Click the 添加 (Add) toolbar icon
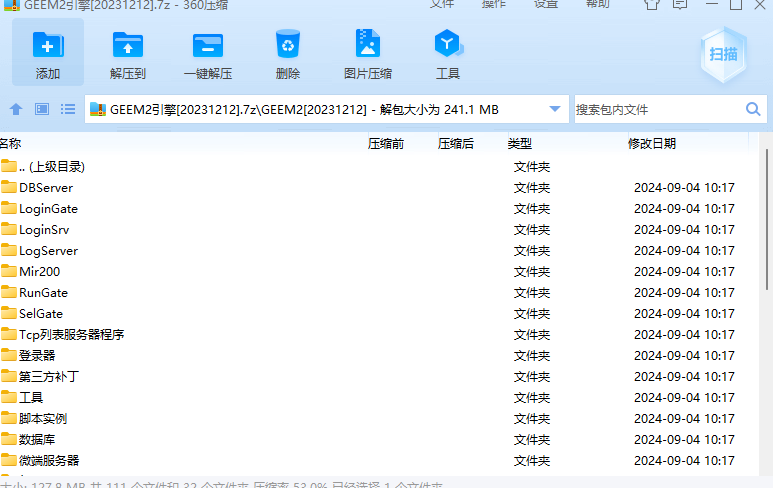Viewport: 773px width, 488px height. tap(48, 53)
